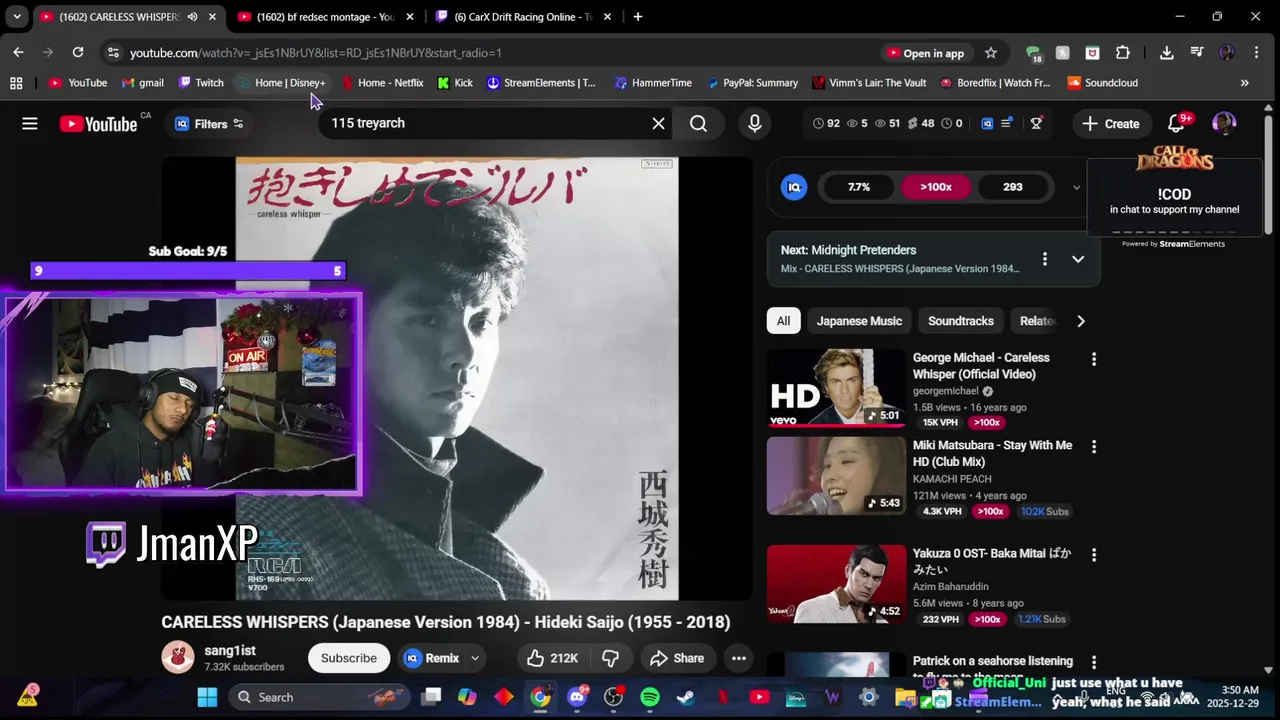The width and height of the screenshot is (1280, 720).
Task: Select the Soundtracks chip
Action: click(961, 321)
